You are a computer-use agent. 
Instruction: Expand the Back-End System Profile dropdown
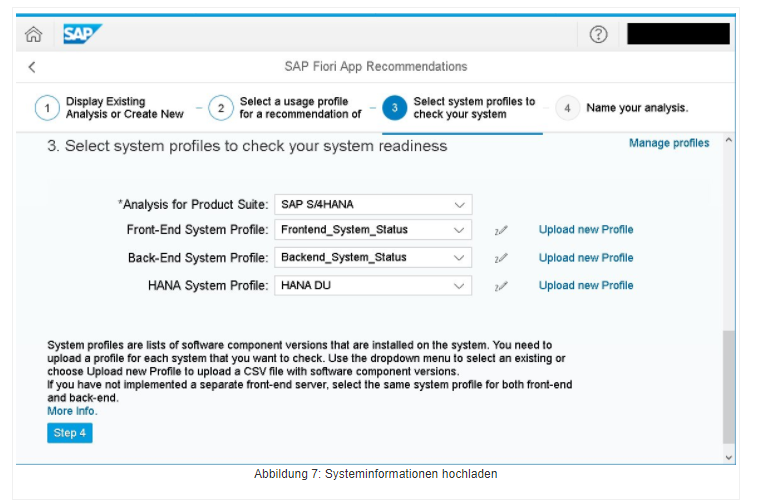pyautogui.click(x=459, y=258)
